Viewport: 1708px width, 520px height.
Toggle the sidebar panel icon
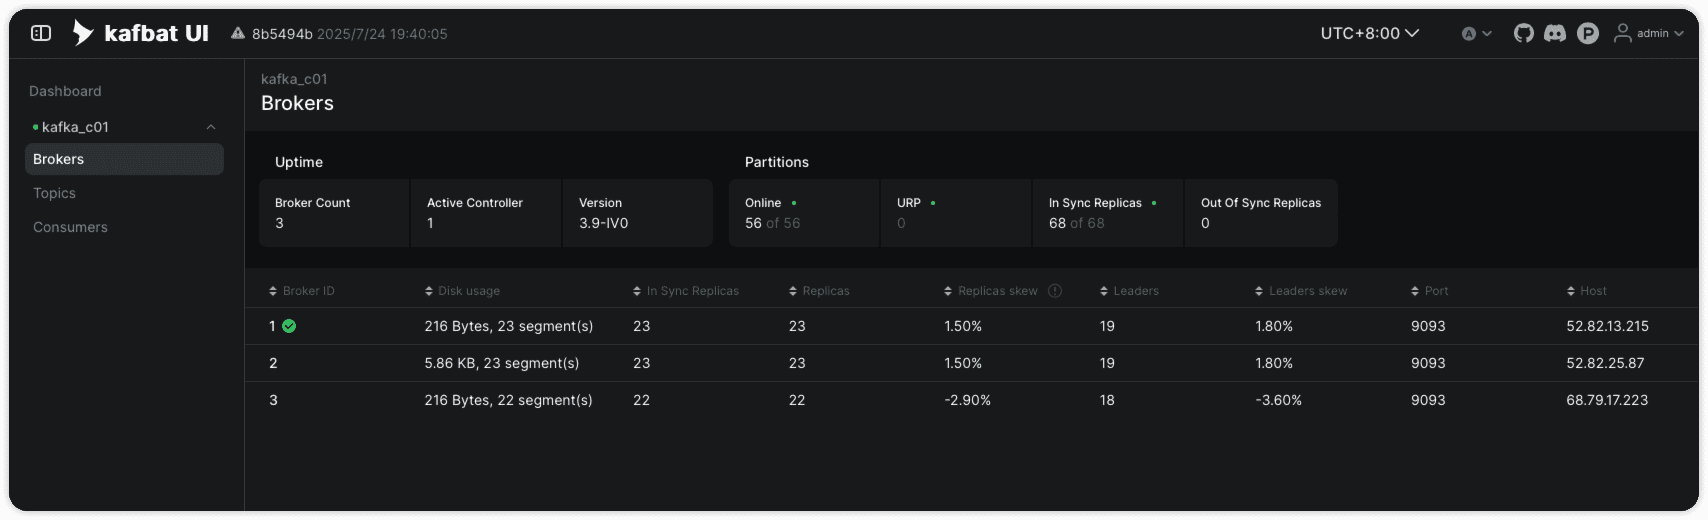point(41,33)
